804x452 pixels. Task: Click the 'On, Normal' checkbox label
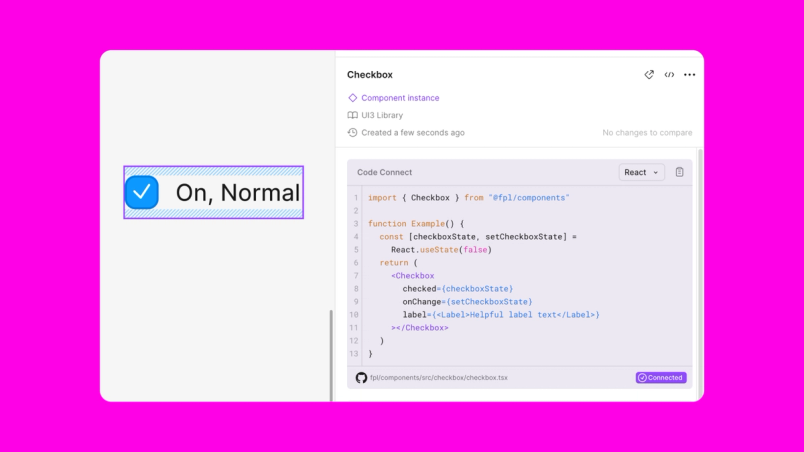coord(238,193)
